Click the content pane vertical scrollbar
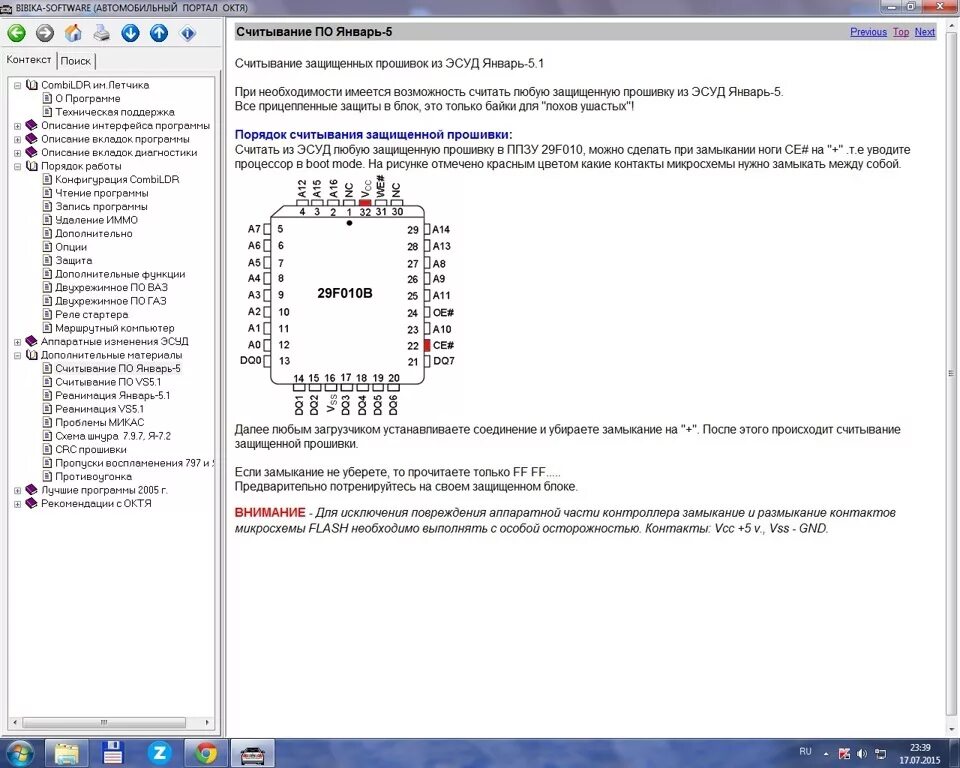Image resolution: width=960 pixels, height=768 pixels. click(951, 374)
